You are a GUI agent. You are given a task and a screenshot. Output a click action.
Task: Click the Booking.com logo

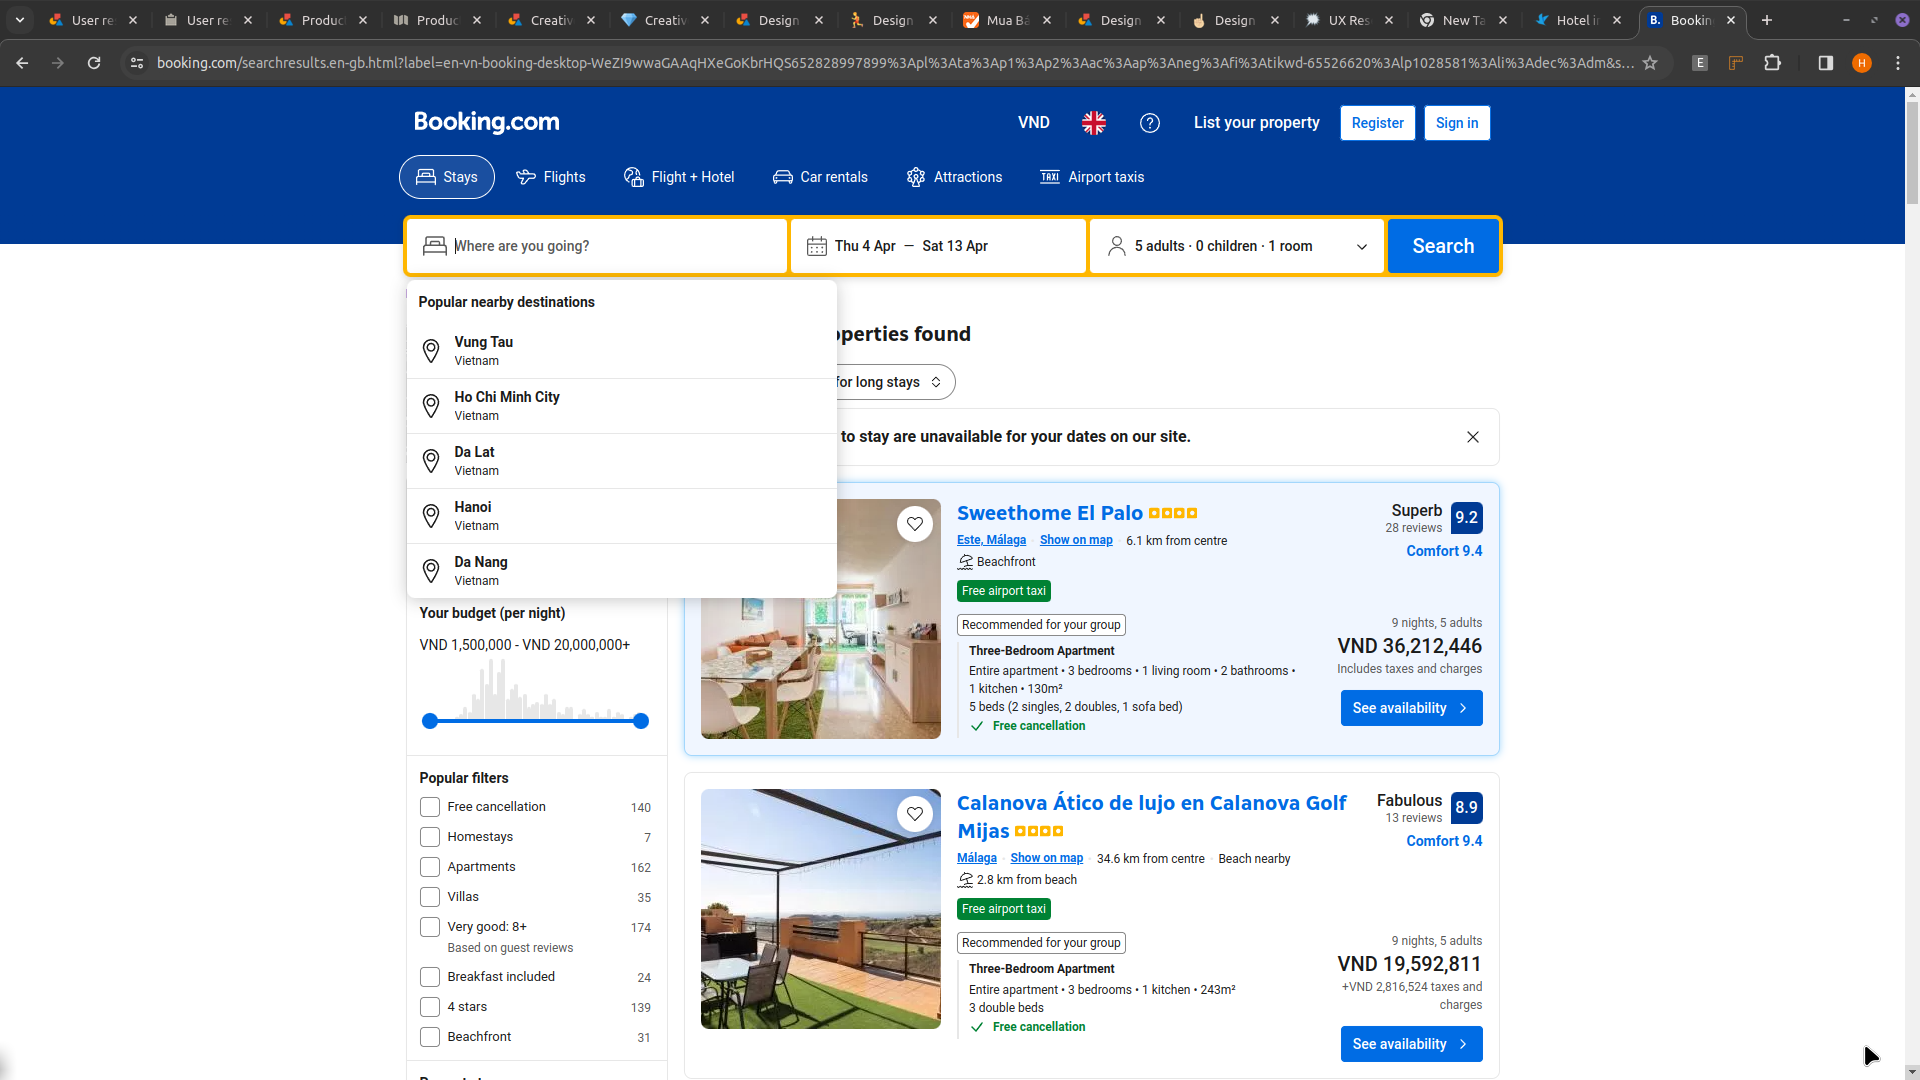[x=487, y=122]
